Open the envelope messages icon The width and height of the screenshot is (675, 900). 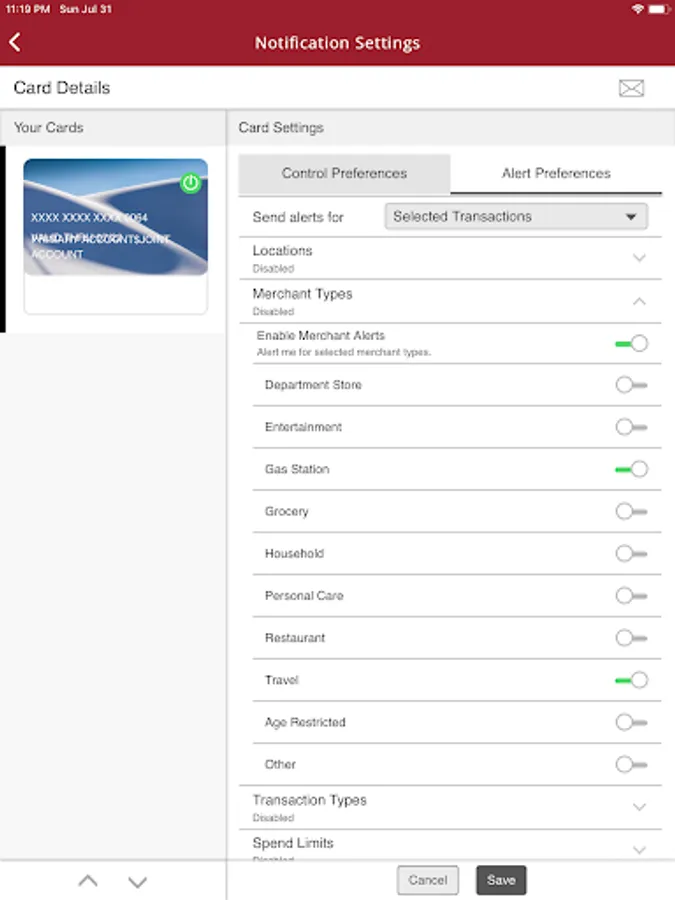(x=631, y=88)
